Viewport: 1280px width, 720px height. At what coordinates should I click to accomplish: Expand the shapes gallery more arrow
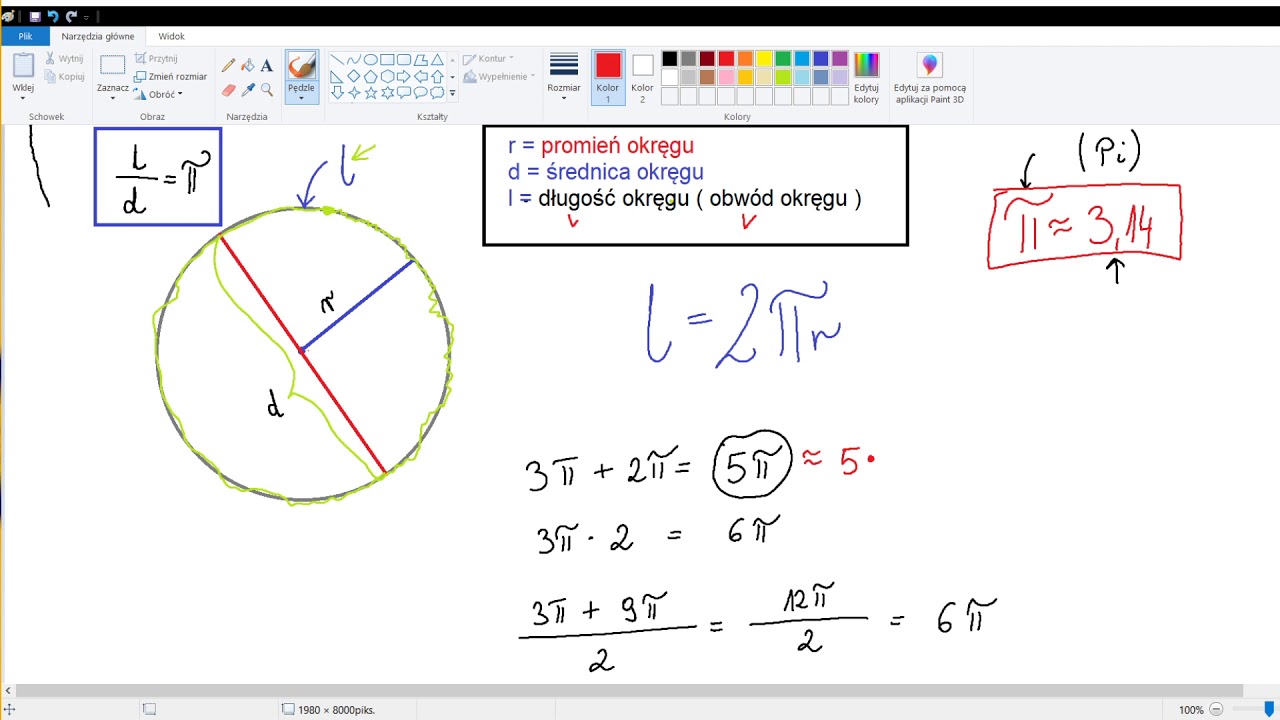[x=452, y=93]
